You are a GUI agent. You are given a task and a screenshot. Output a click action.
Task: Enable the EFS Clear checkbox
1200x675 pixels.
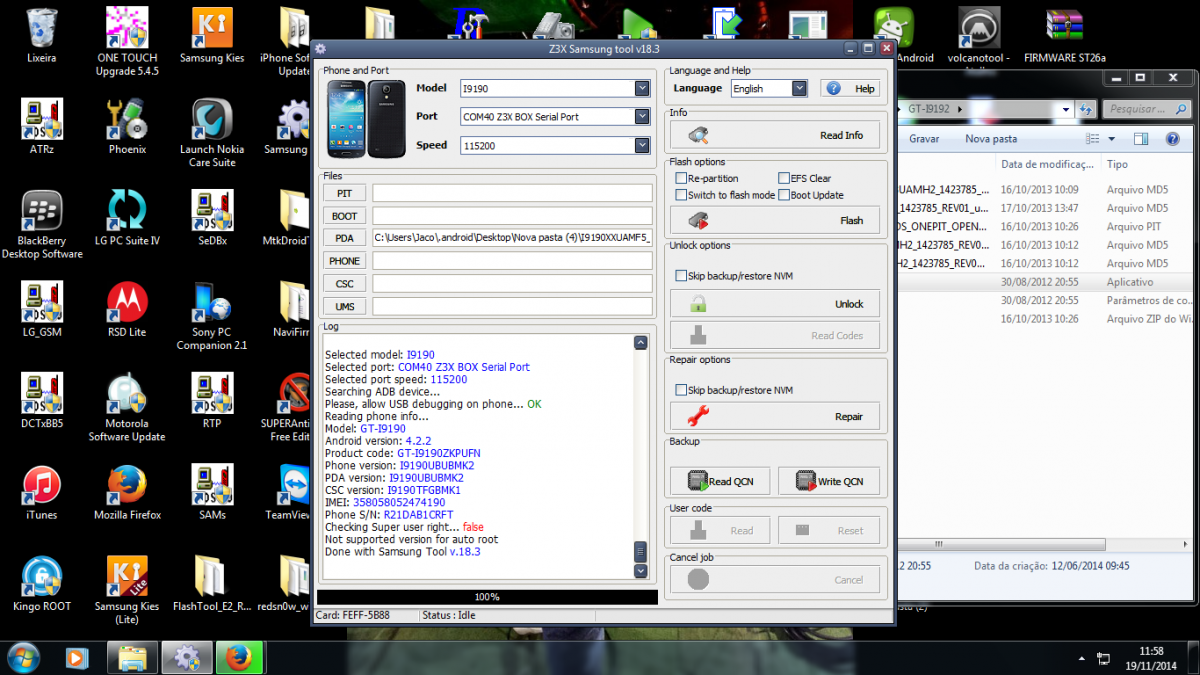point(783,179)
